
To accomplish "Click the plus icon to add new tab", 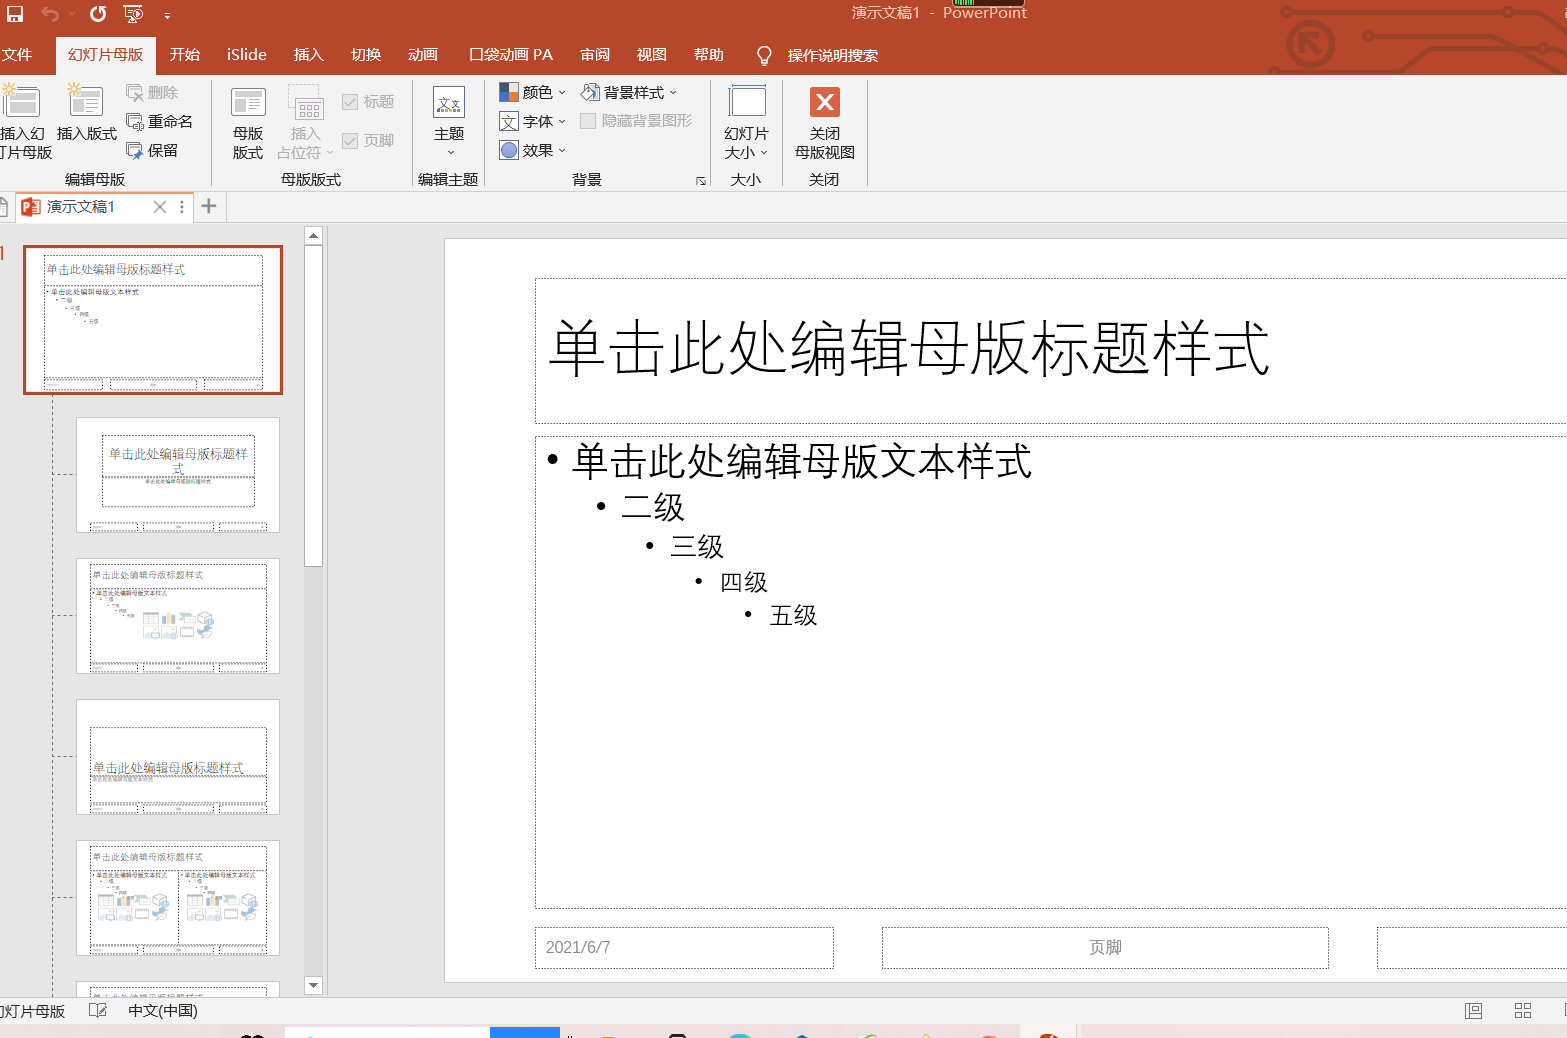I will pyautogui.click(x=209, y=206).
